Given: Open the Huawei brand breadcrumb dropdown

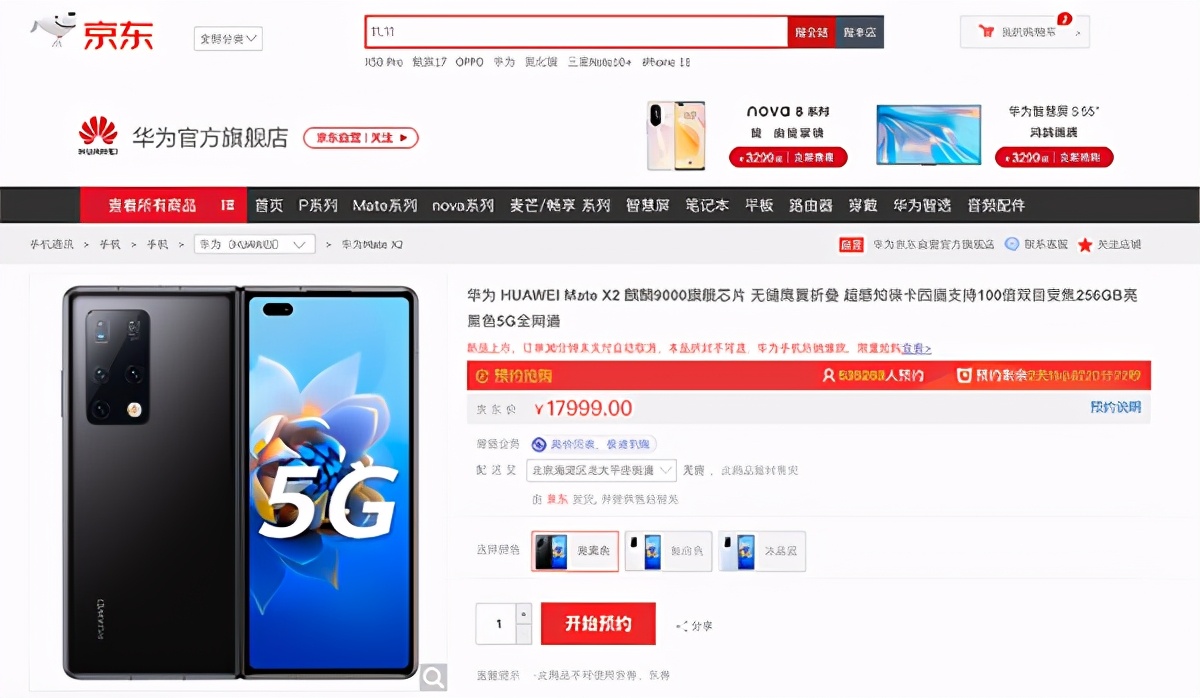Looking at the screenshot, I should click(255, 244).
